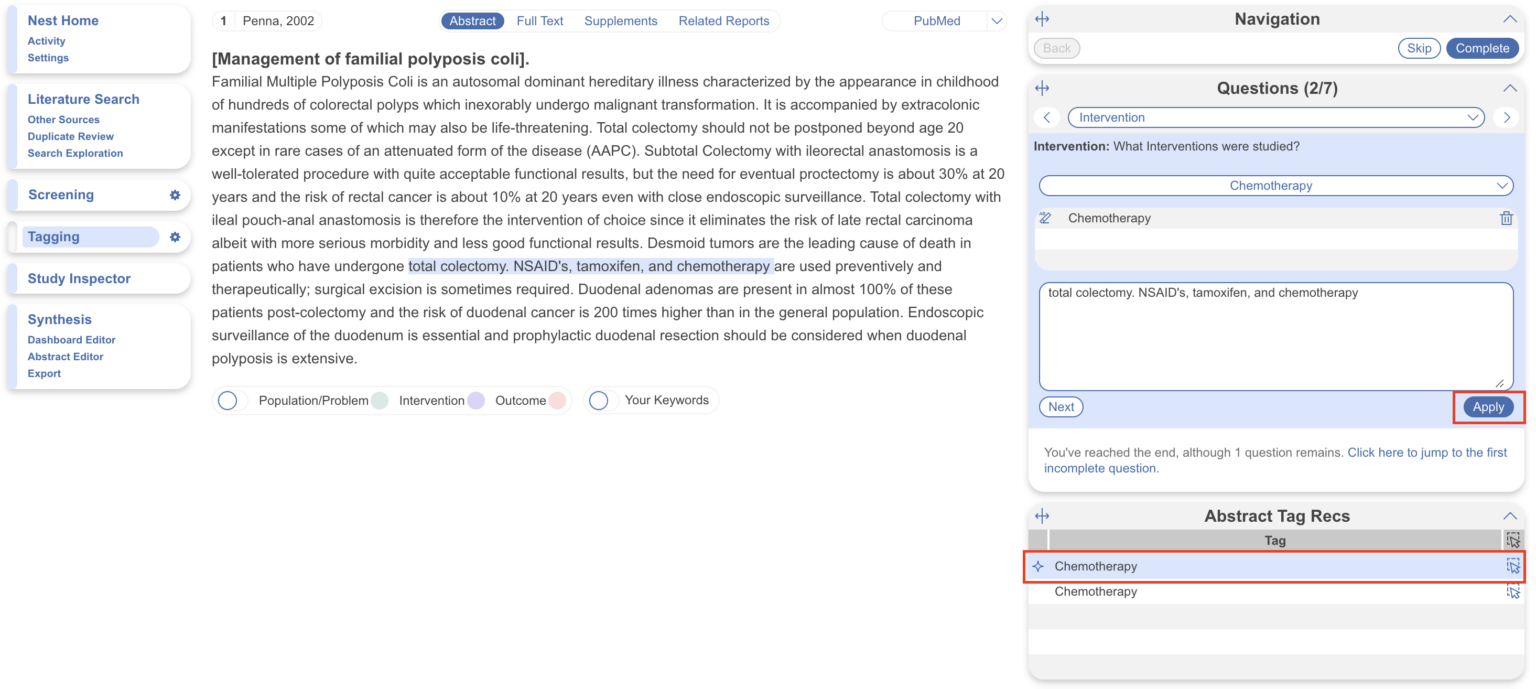Image resolution: width=1536 pixels, height=689 pixels.
Task: Switch to the Supplements tab
Action: point(620,20)
